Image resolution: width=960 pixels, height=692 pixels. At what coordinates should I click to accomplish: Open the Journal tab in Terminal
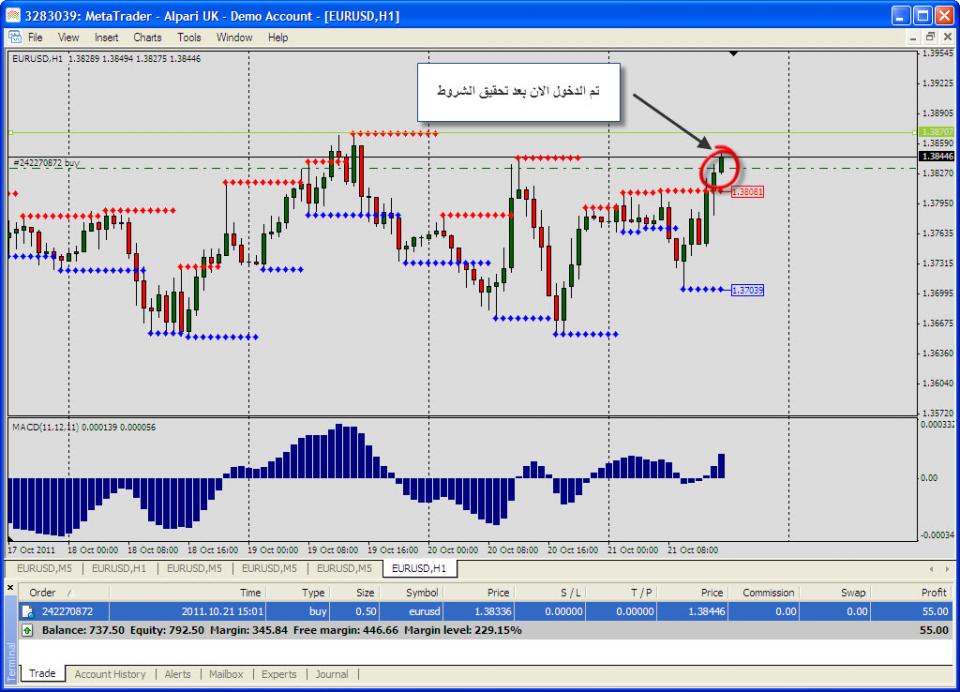(332, 674)
